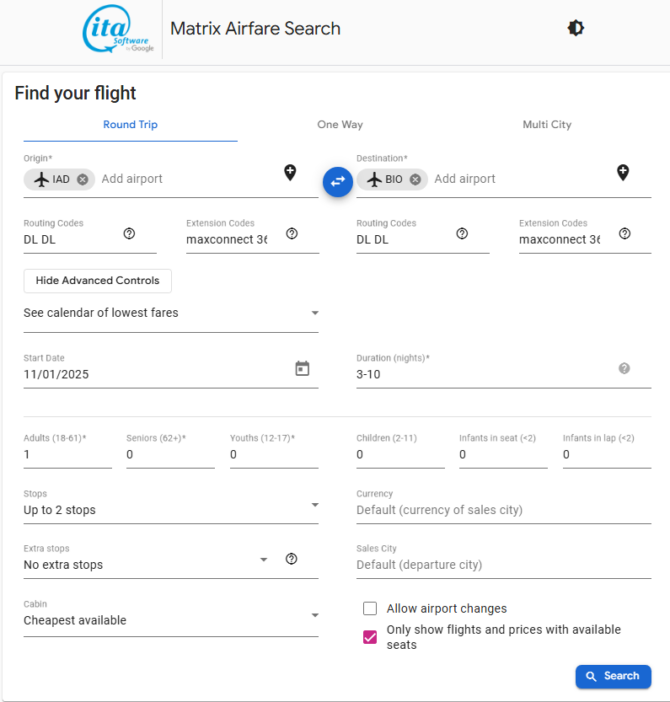Remove the IAD airport chip
The height and width of the screenshot is (702, 670).
click(82, 179)
